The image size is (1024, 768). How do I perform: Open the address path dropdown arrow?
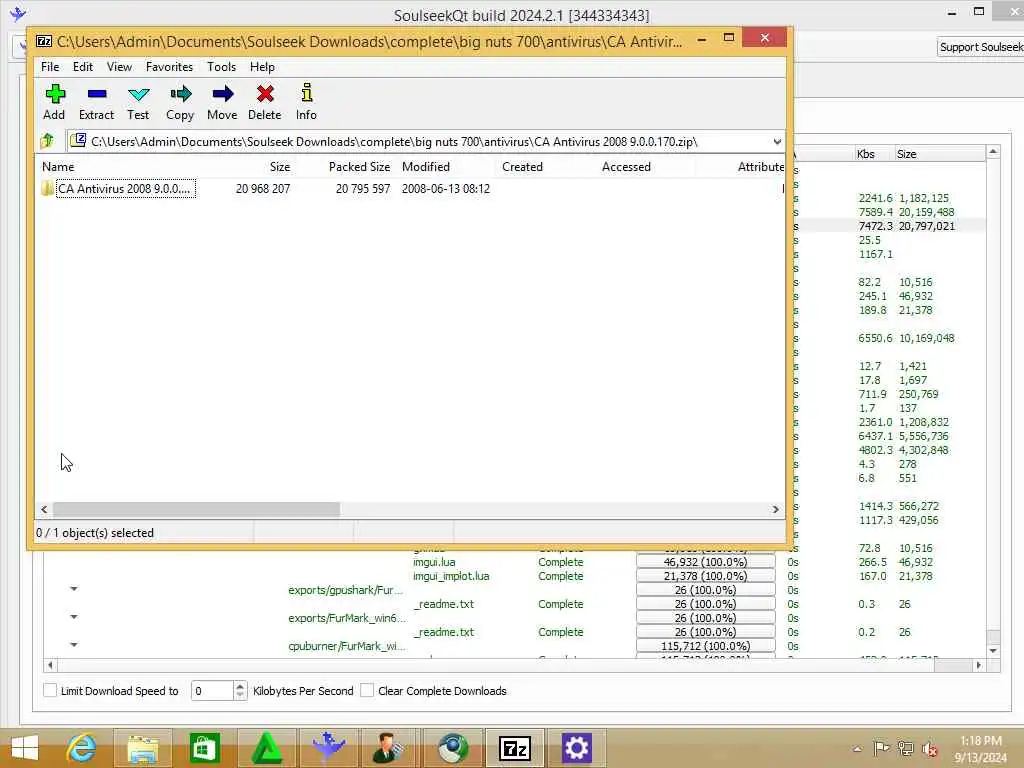click(x=776, y=142)
